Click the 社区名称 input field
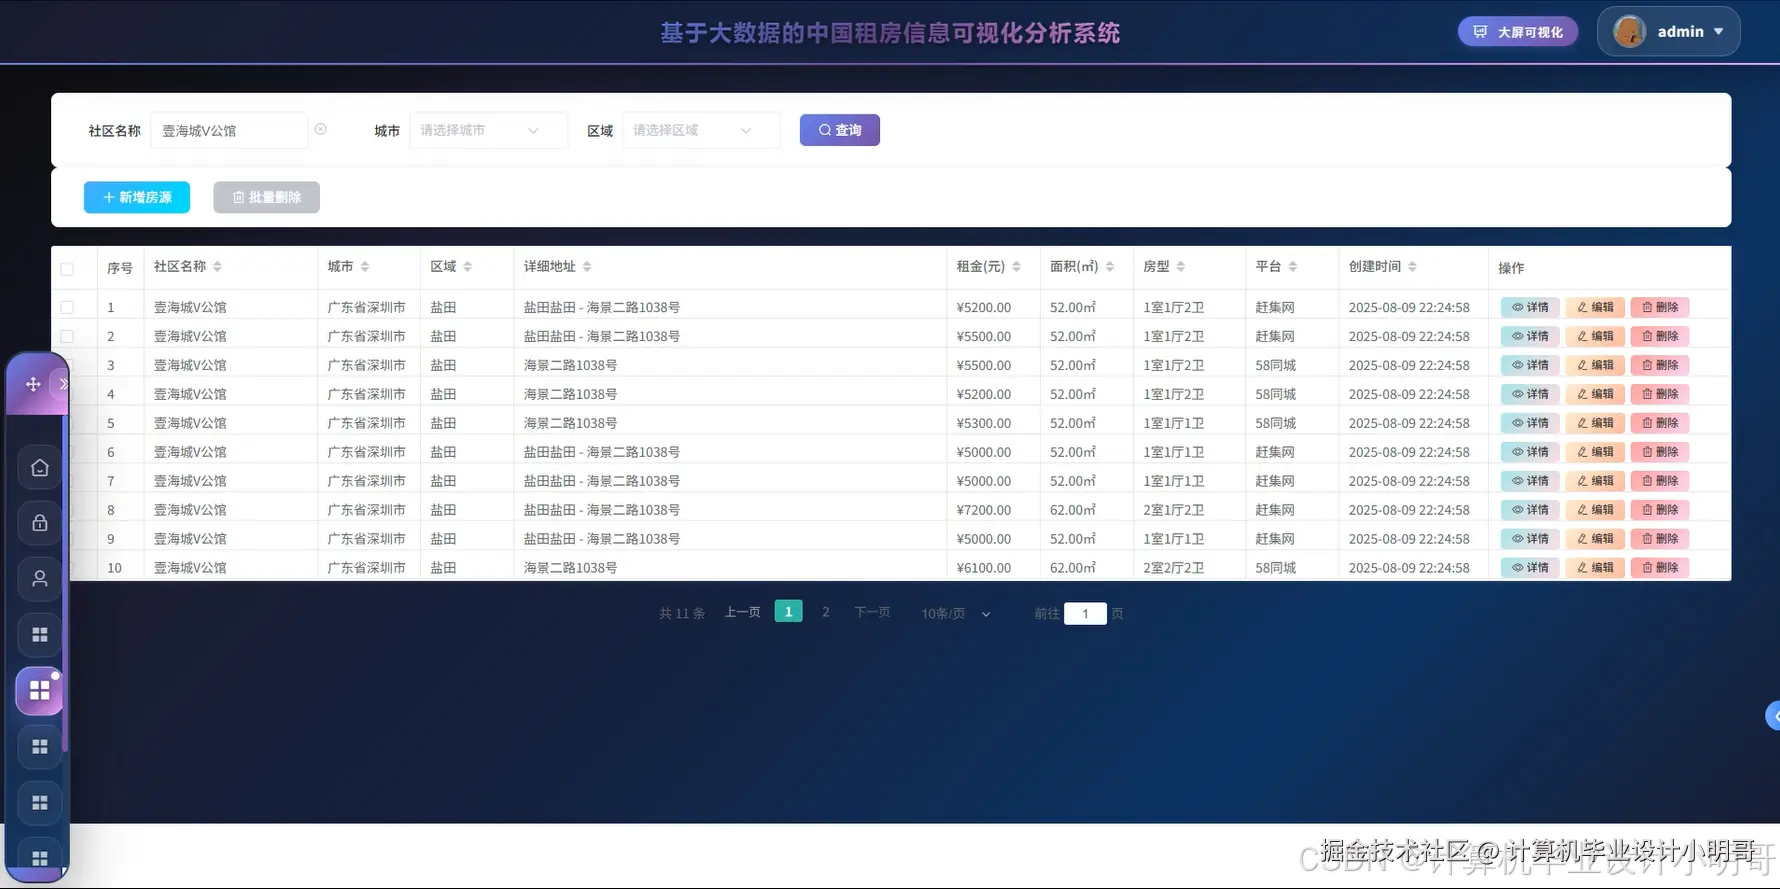Viewport: 1780px width, 889px height. [229, 130]
